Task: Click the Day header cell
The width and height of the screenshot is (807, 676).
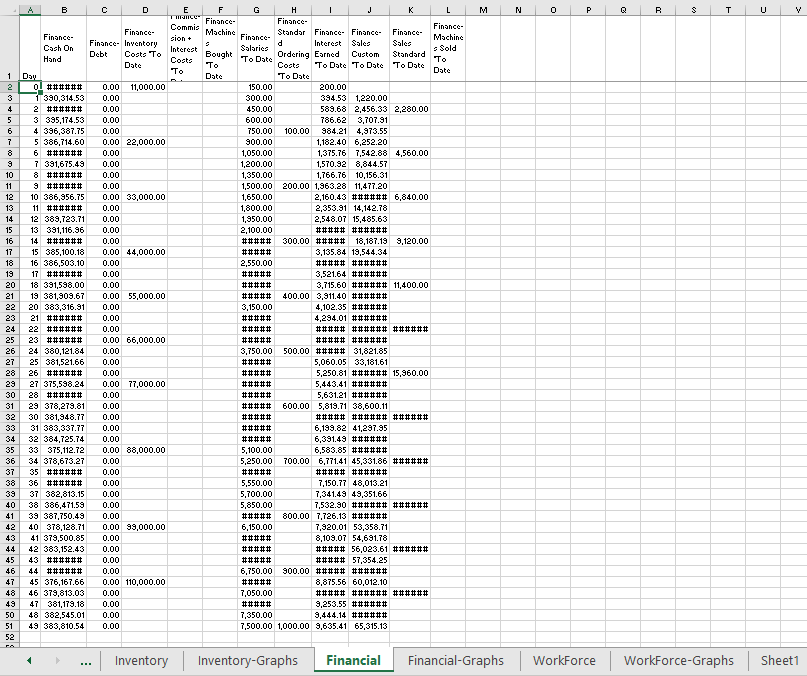Action: [30, 48]
